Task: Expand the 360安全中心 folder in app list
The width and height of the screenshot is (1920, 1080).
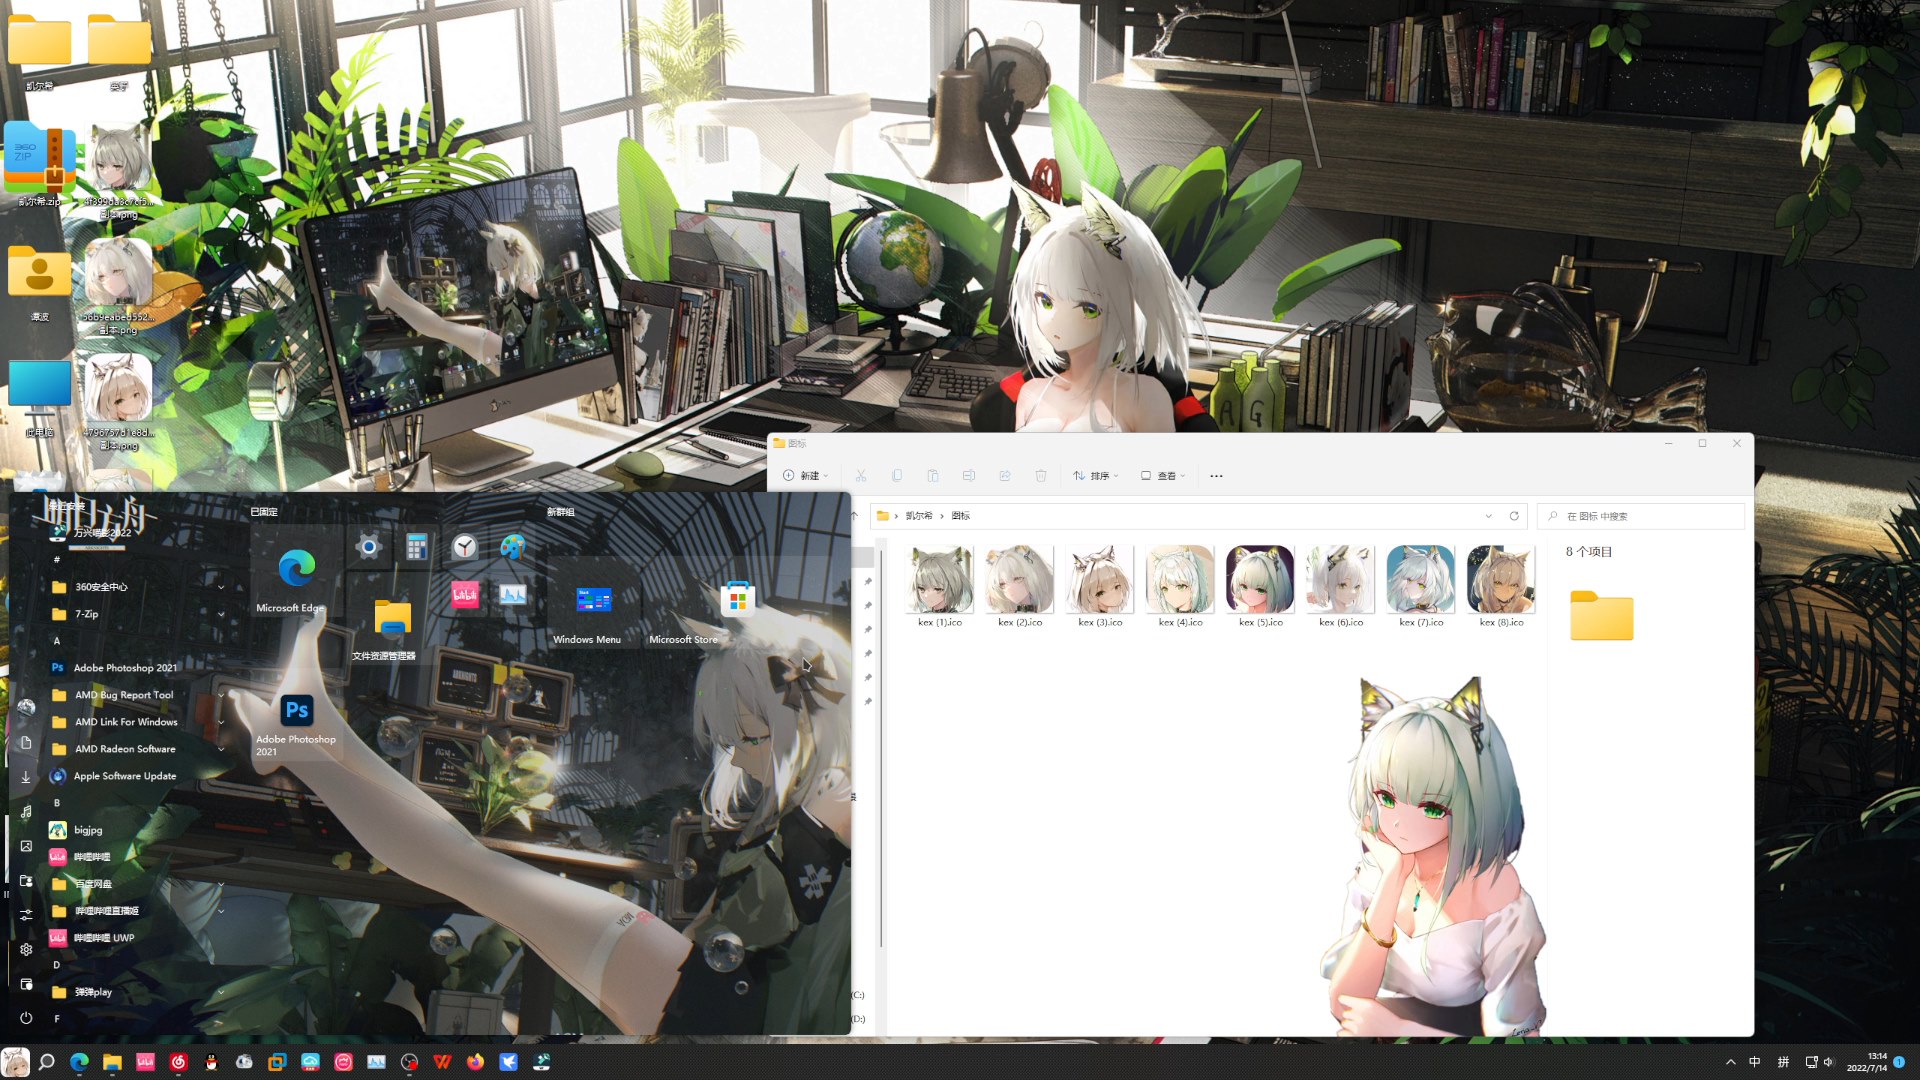Action: (x=220, y=587)
